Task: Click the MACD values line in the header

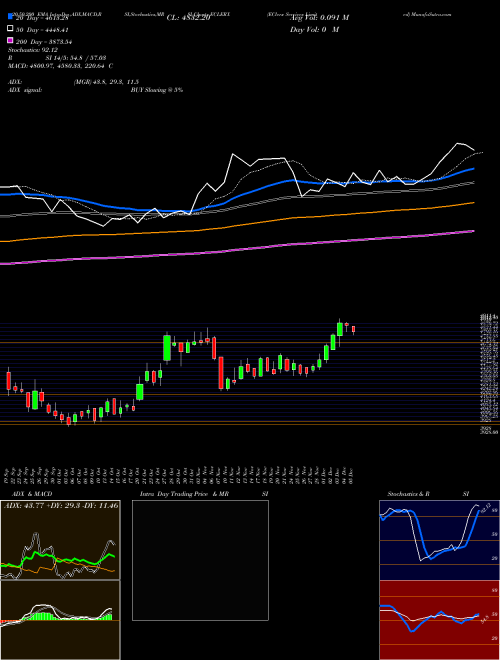Action: pos(60,66)
